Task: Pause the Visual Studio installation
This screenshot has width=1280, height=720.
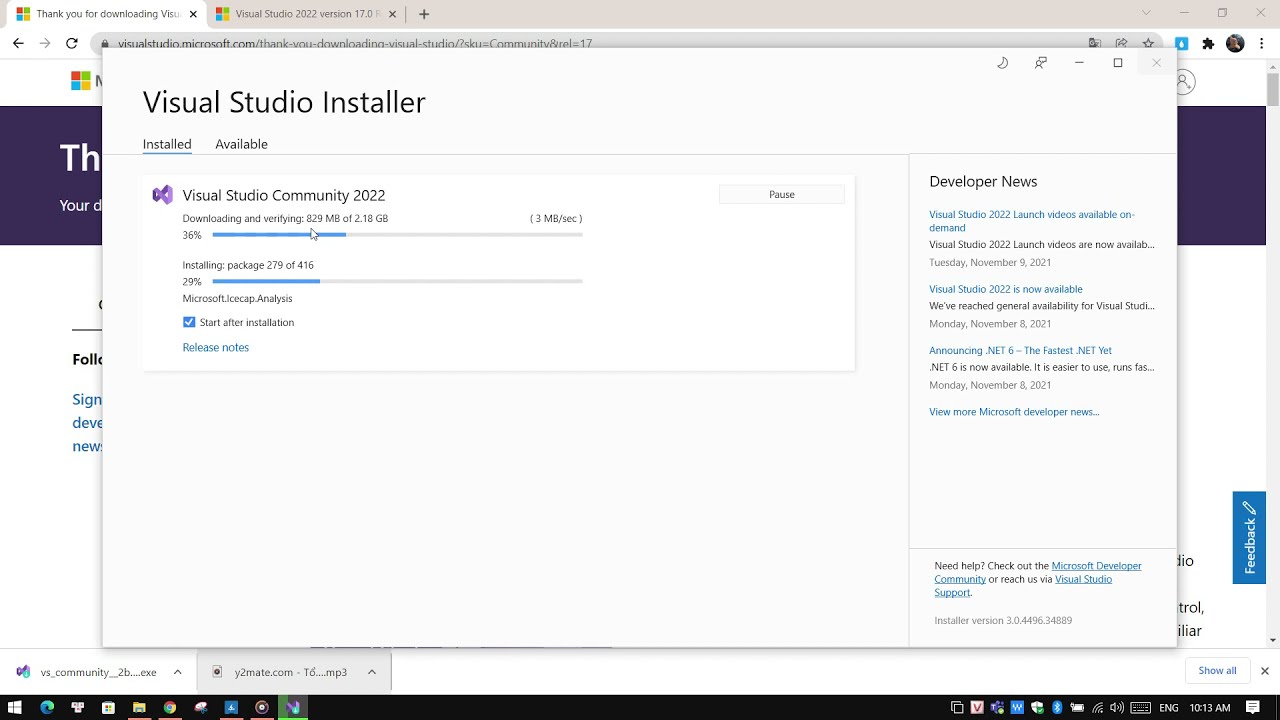Action: 782,194
